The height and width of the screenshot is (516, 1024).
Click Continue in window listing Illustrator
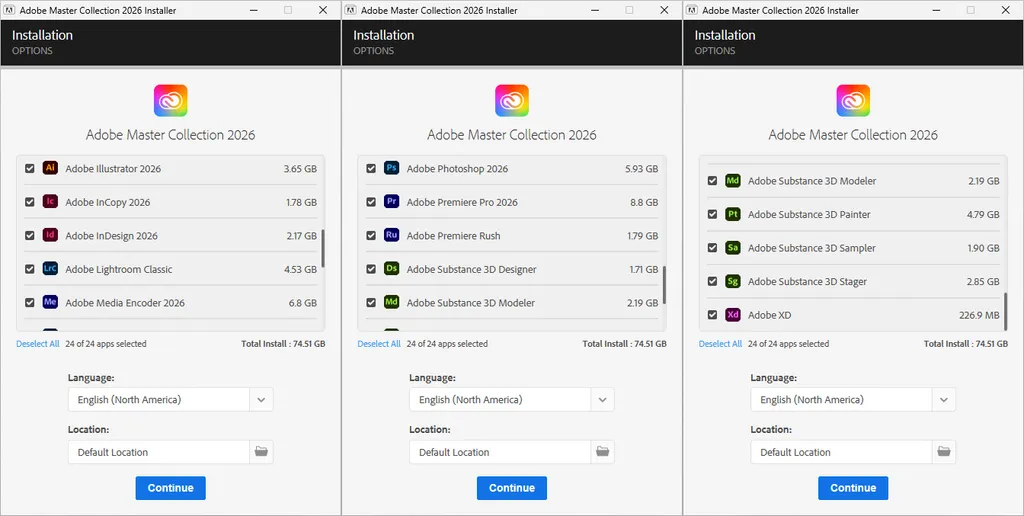pyautogui.click(x=170, y=488)
